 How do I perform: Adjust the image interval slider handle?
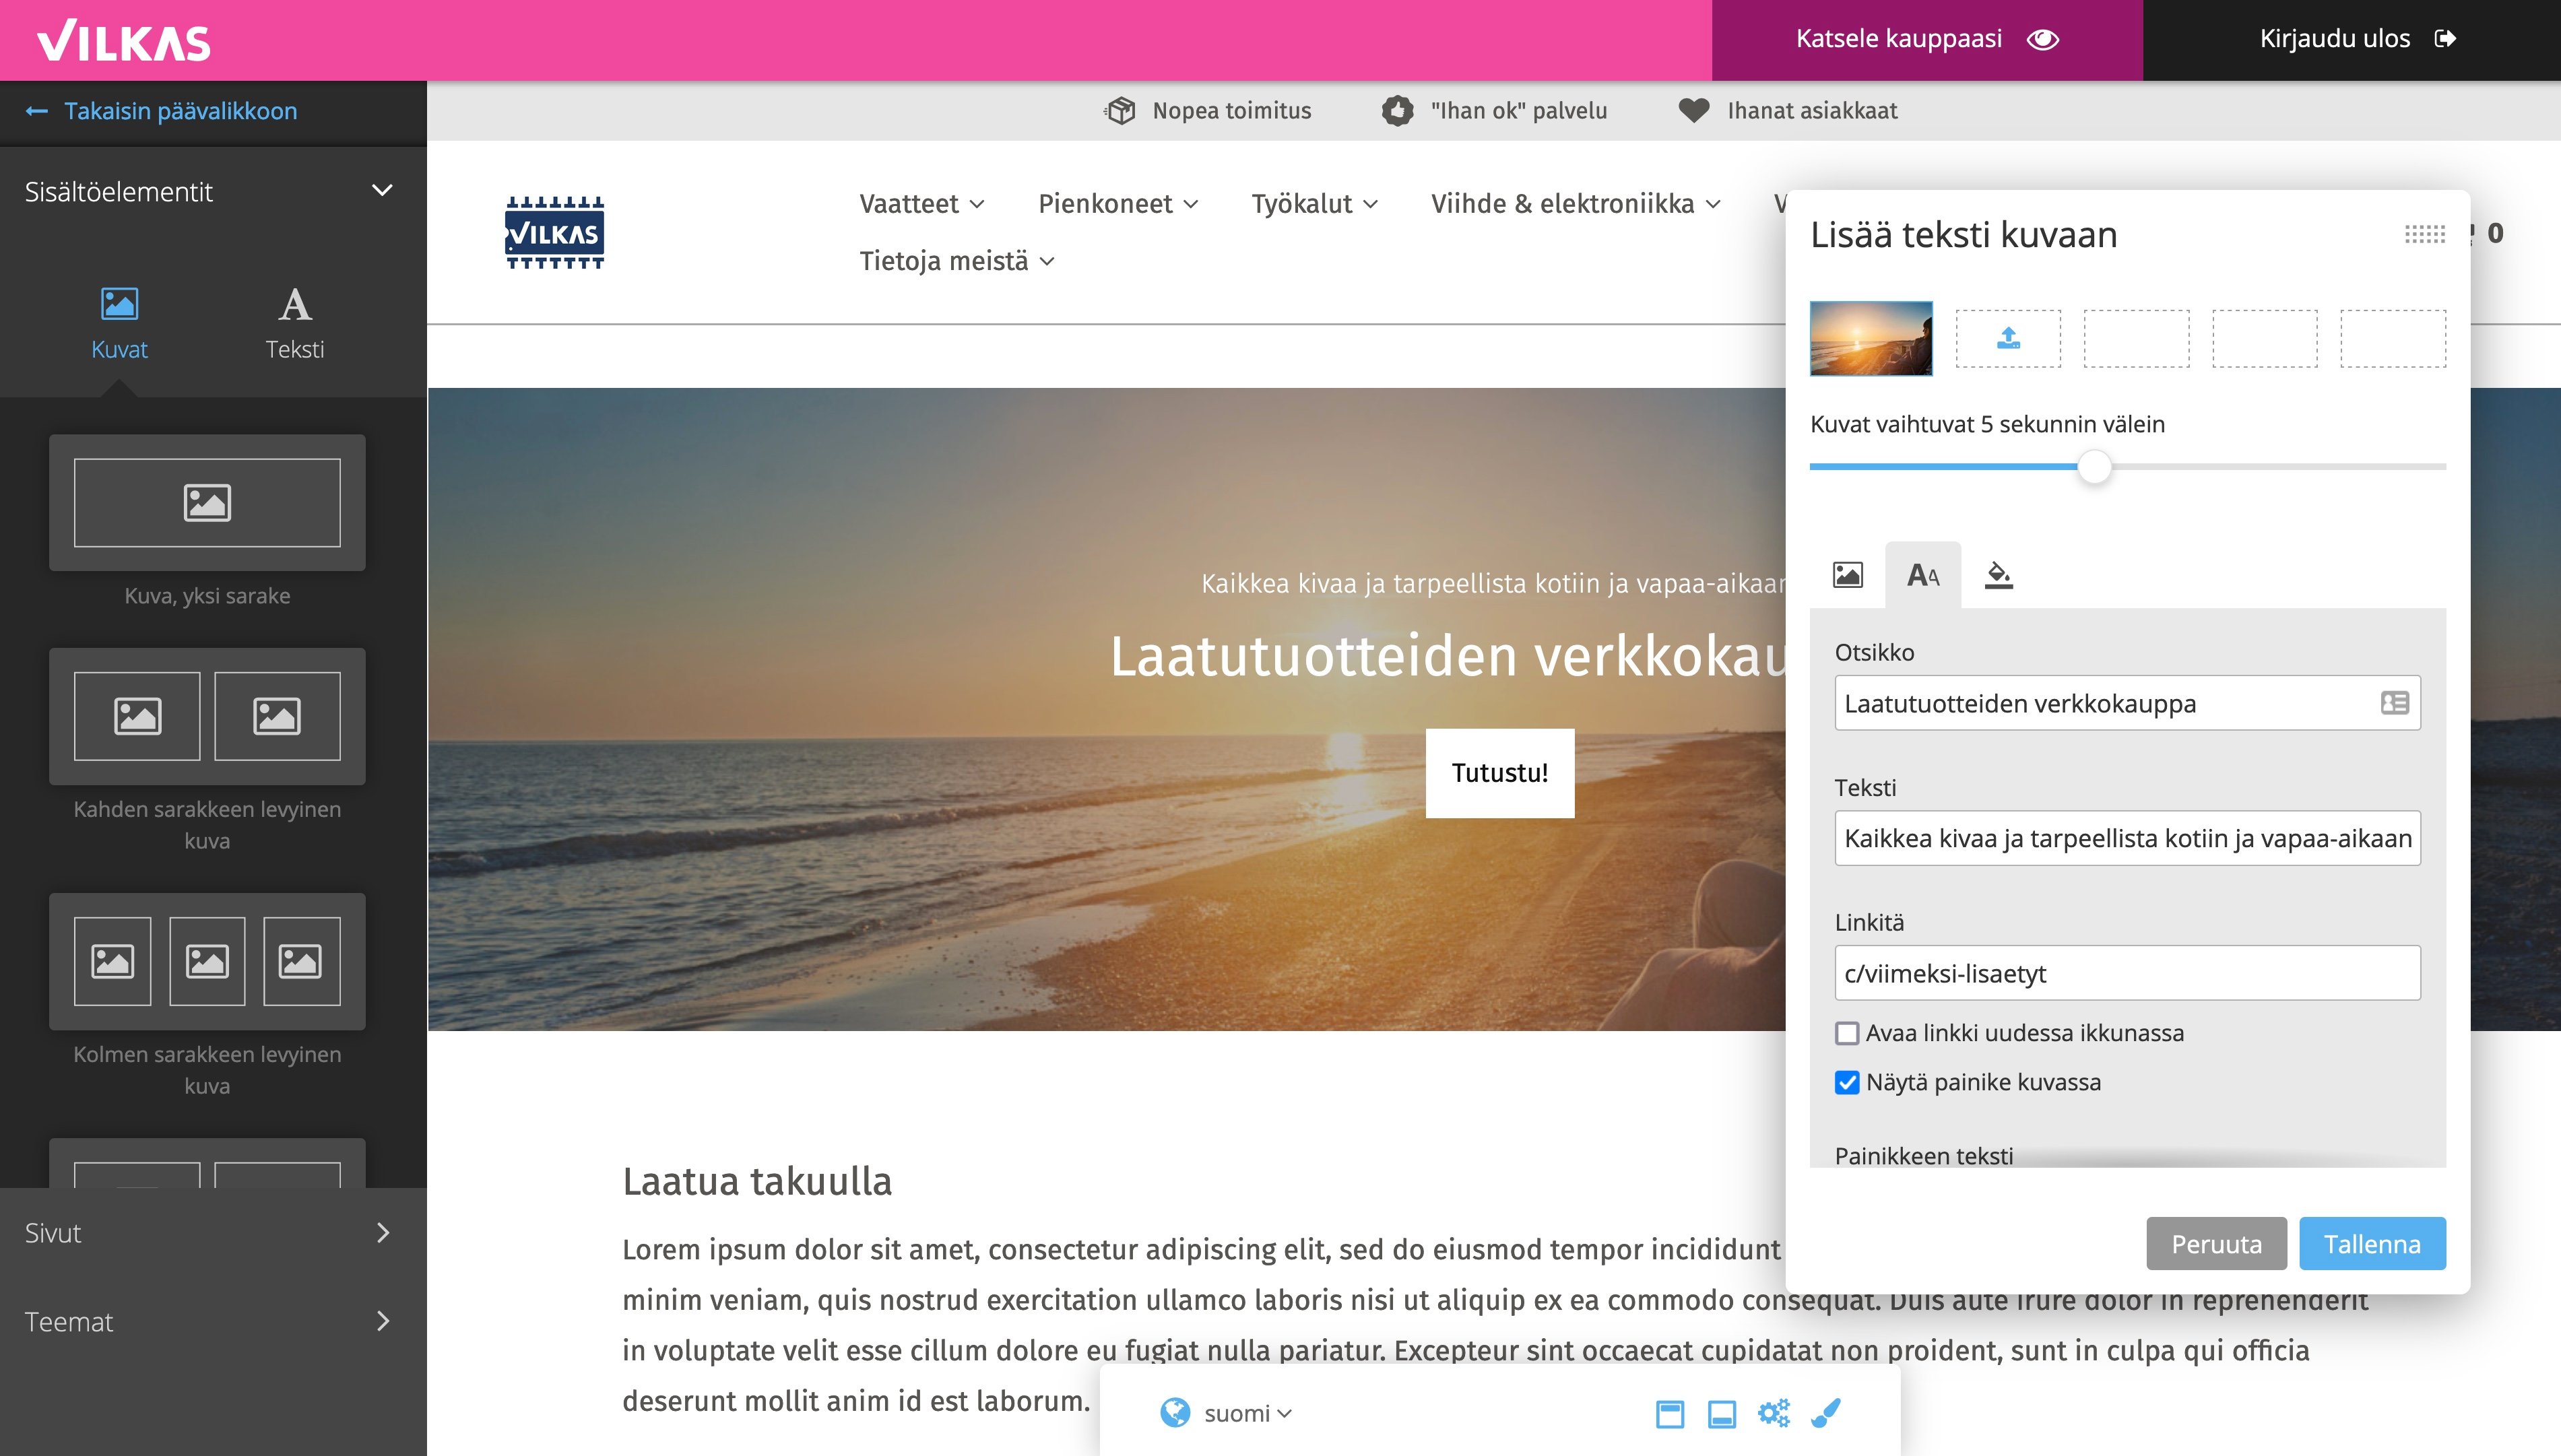pyautogui.click(x=2094, y=467)
